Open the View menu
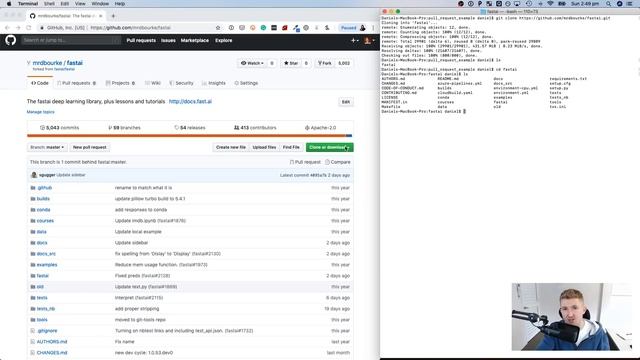This screenshot has height=360, width=640. point(80,4)
